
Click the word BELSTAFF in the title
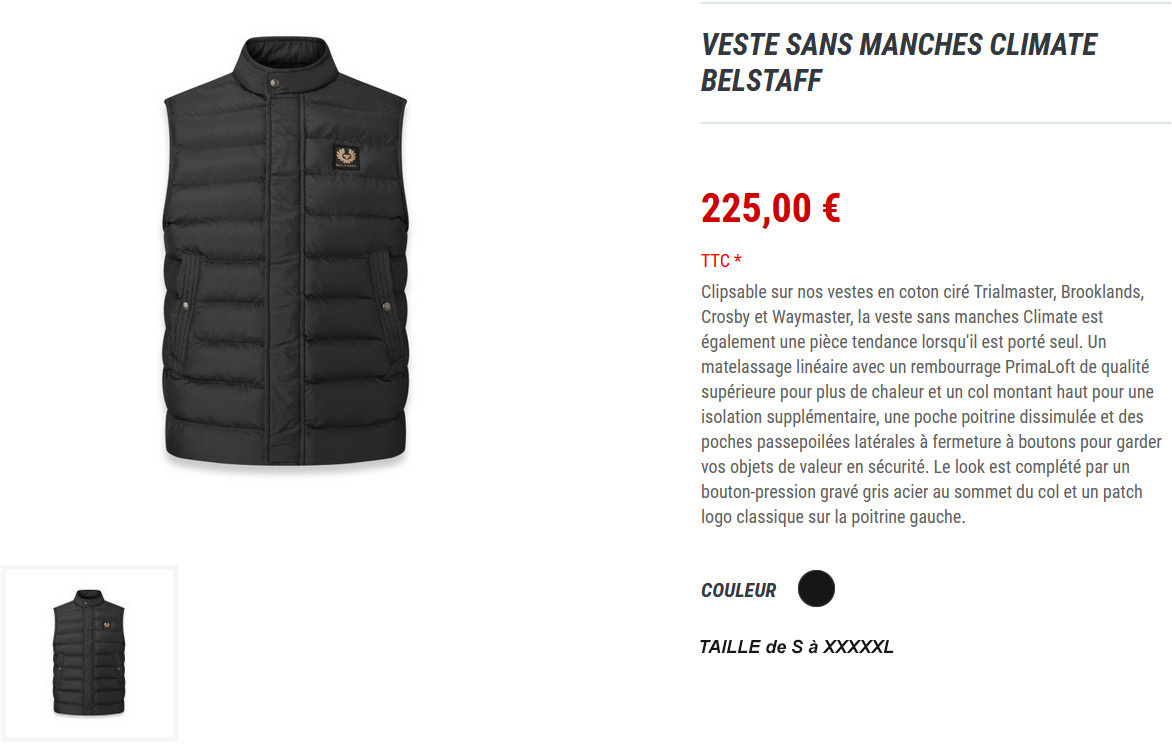pyautogui.click(x=762, y=81)
